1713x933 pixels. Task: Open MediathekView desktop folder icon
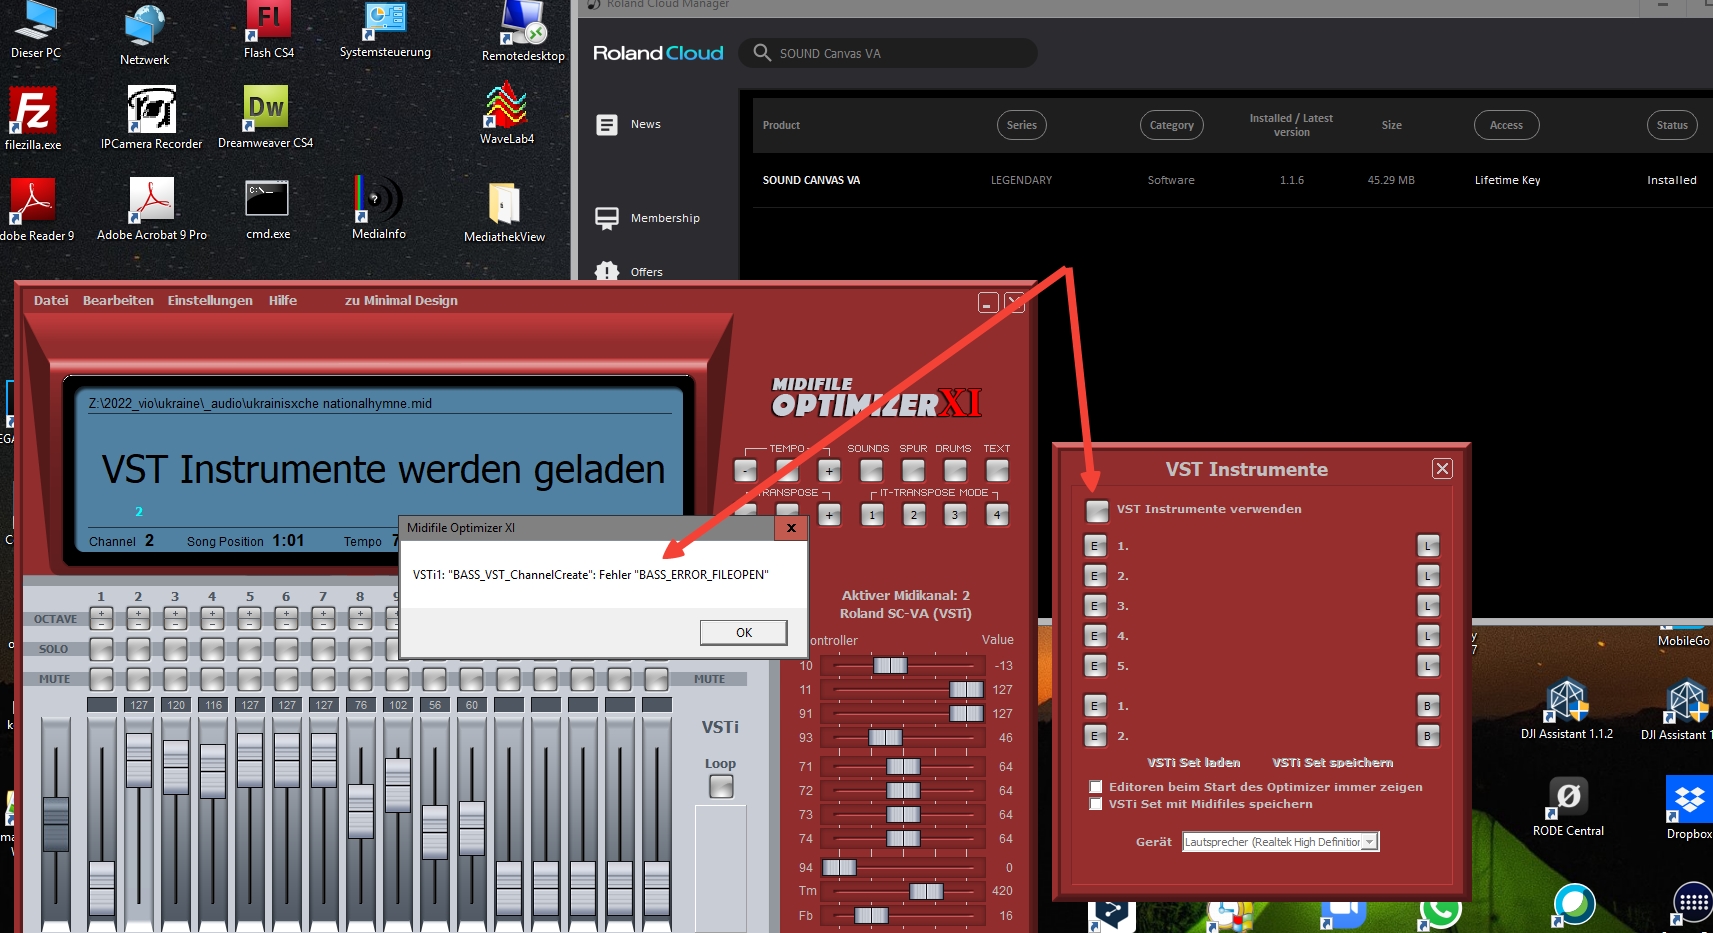pos(504,211)
